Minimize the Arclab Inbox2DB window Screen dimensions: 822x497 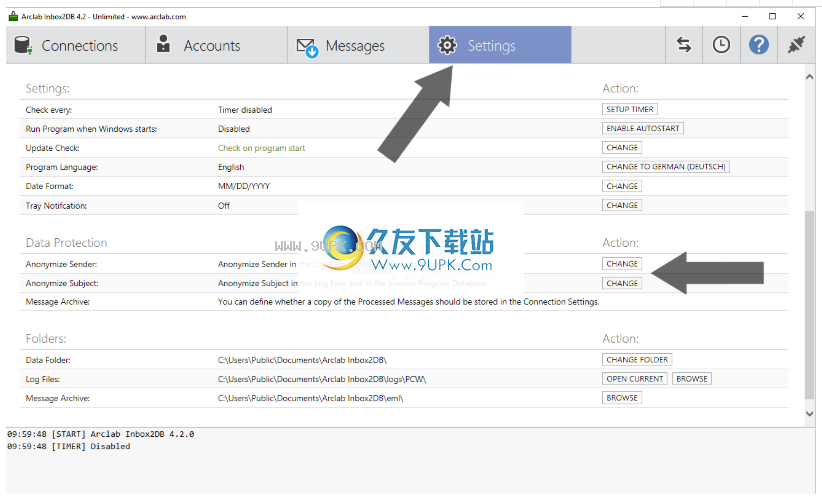[x=744, y=16]
